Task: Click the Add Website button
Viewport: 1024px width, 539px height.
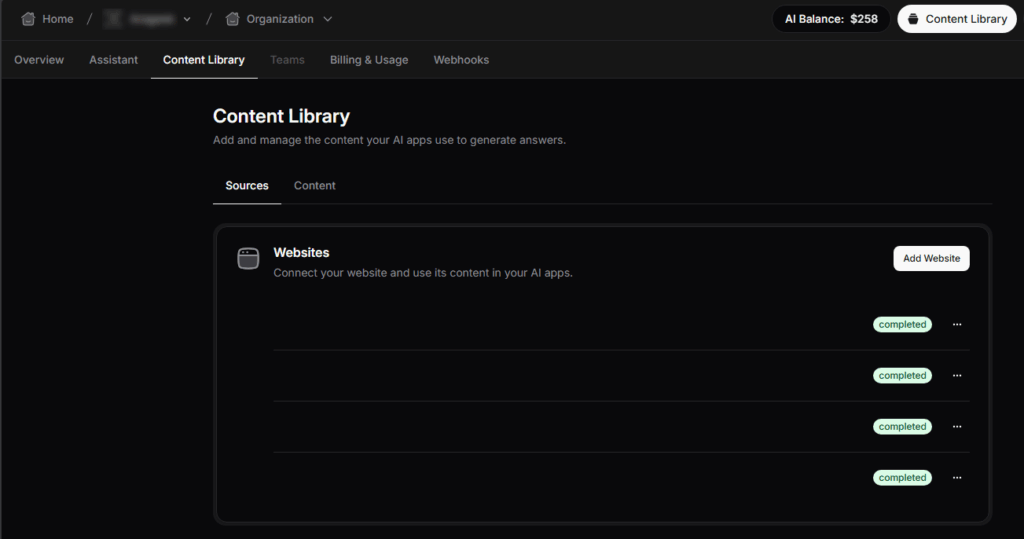Action: 931,258
